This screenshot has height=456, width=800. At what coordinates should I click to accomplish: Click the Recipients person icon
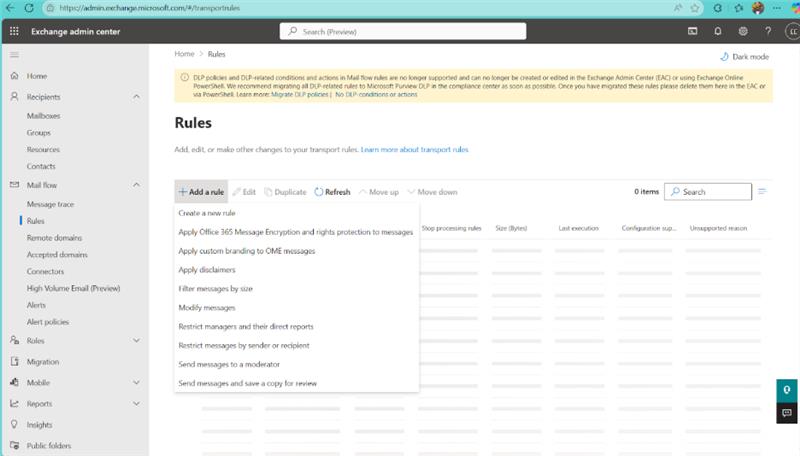(14, 96)
